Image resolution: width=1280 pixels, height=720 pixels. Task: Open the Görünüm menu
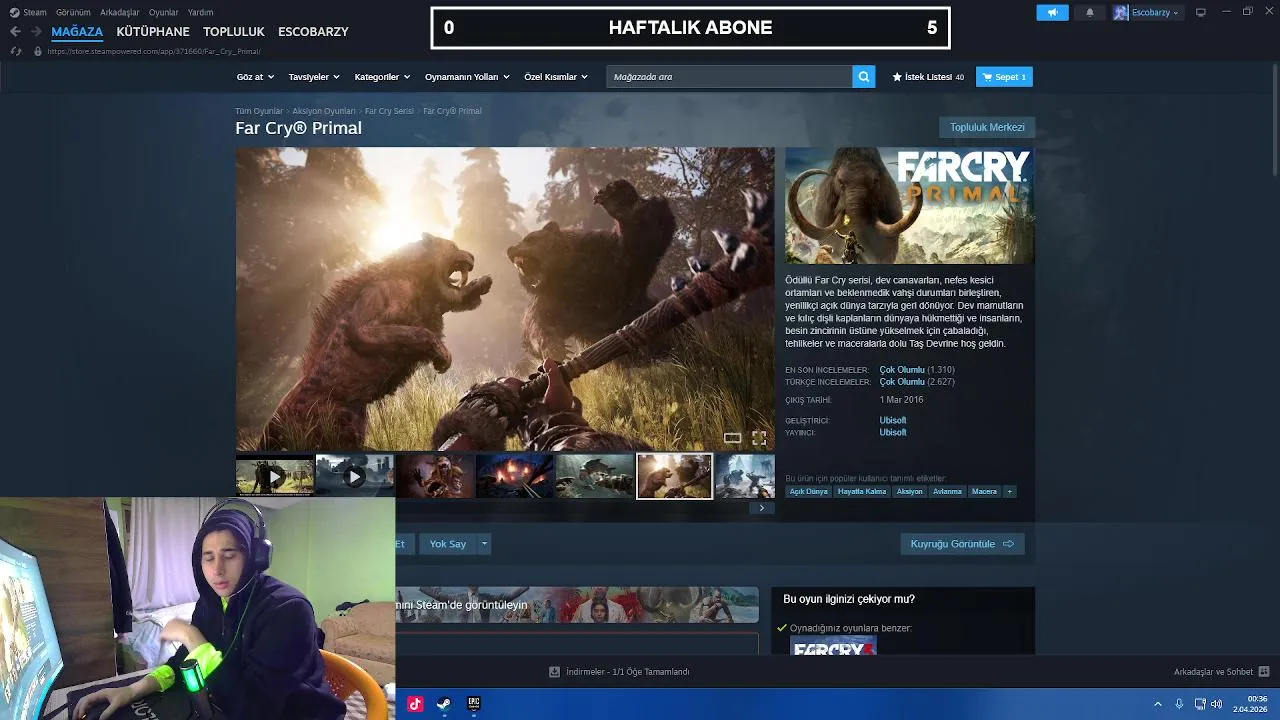73,12
